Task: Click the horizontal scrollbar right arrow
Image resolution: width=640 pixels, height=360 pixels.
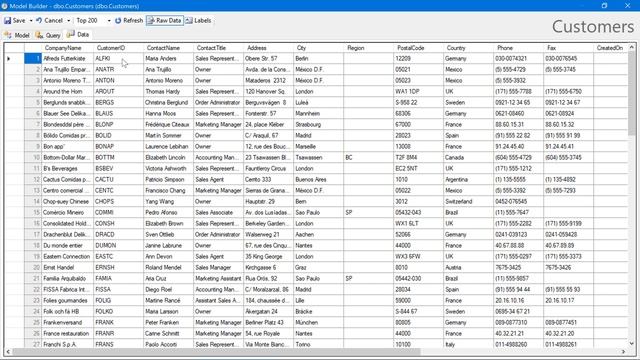Action: (623, 351)
